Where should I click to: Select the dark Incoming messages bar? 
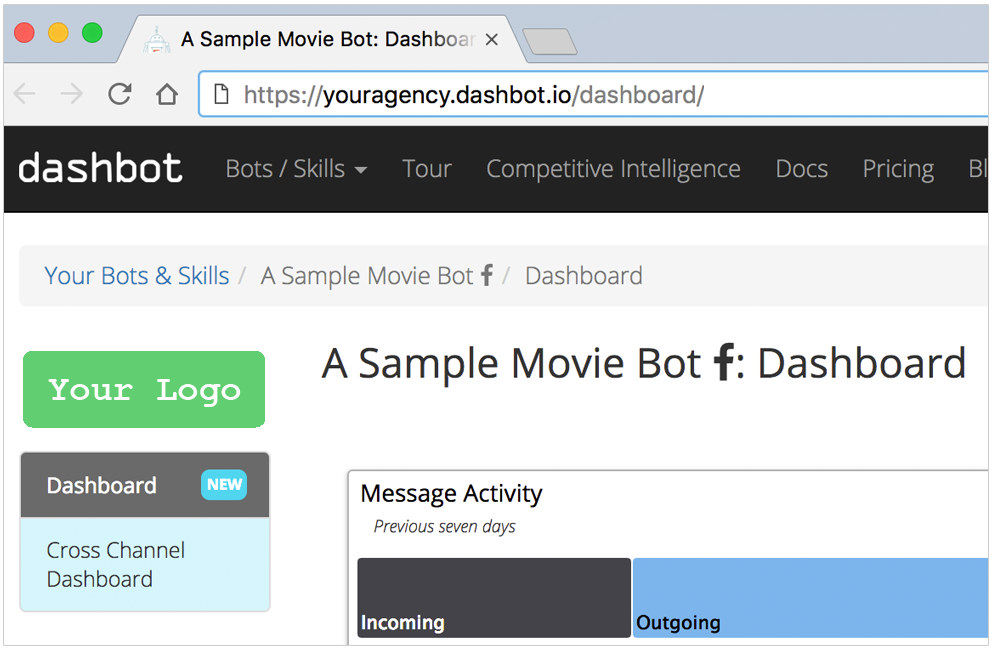pos(494,597)
